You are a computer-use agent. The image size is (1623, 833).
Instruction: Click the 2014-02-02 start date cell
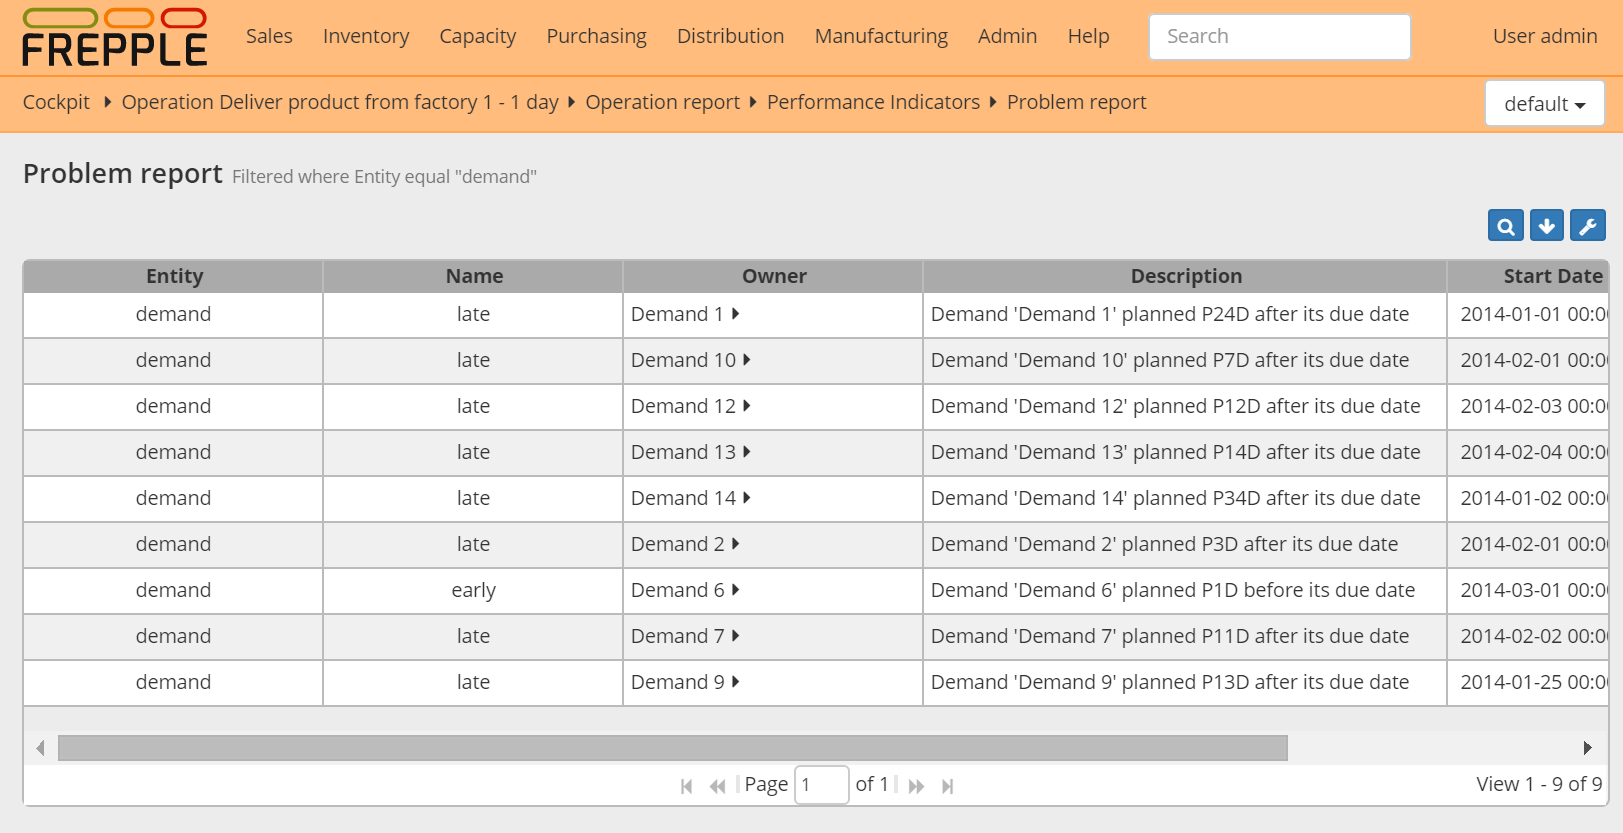click(1528, 637)
